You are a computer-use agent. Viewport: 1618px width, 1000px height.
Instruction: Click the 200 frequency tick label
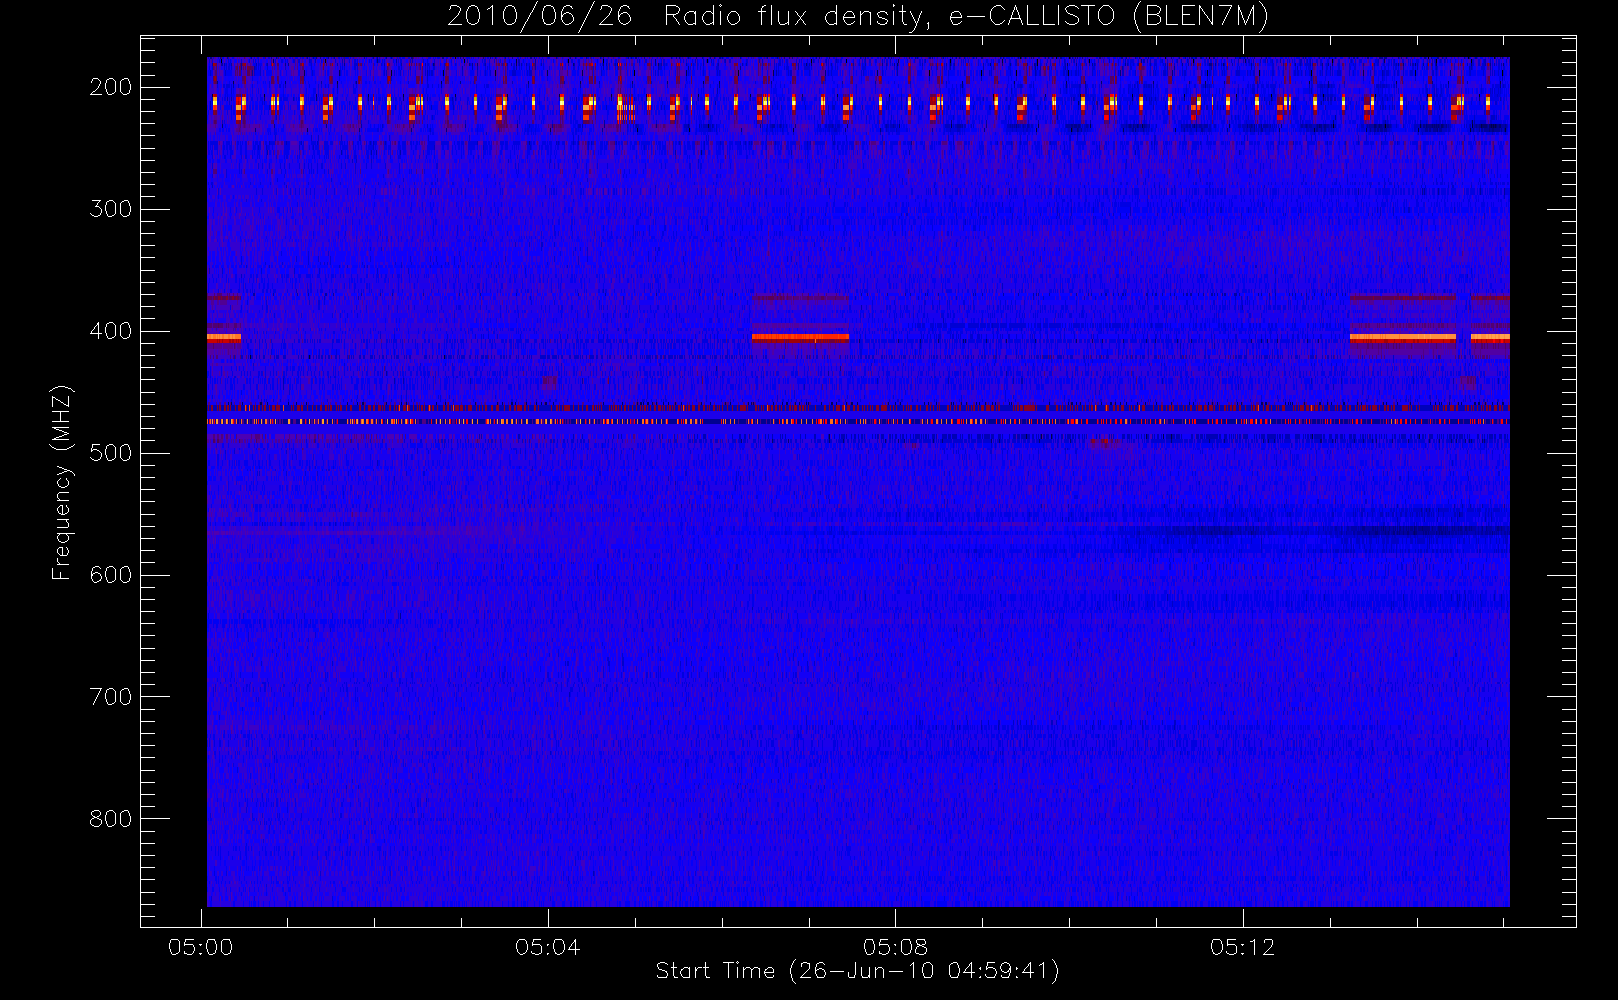pyautogui.click(x=111, y=87)
